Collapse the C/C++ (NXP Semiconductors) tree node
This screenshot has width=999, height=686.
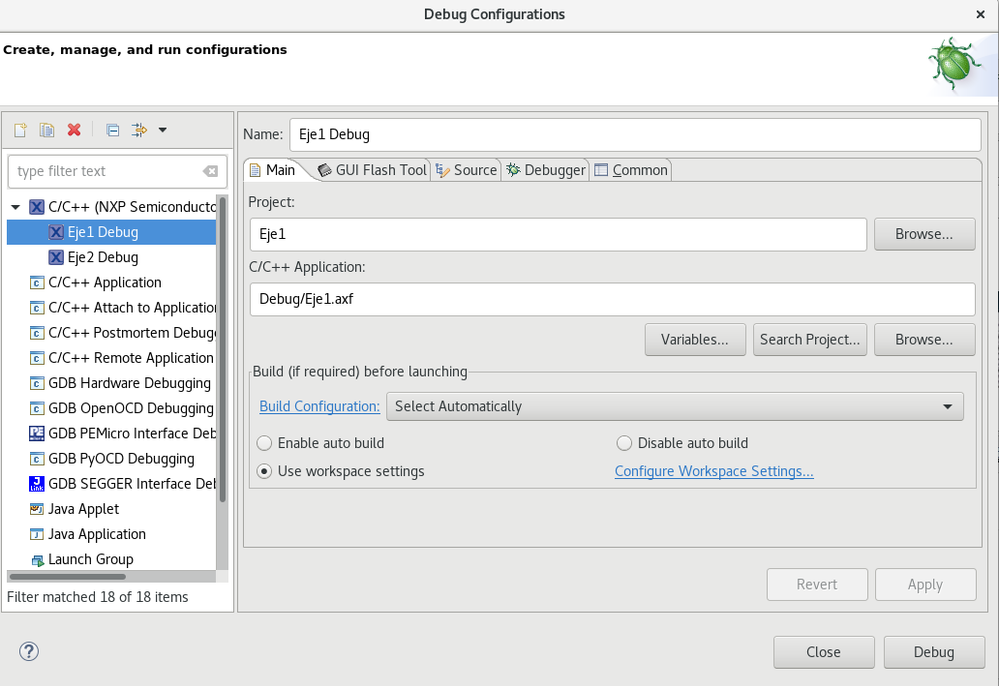pyautogui.click(x=16, y=207)
